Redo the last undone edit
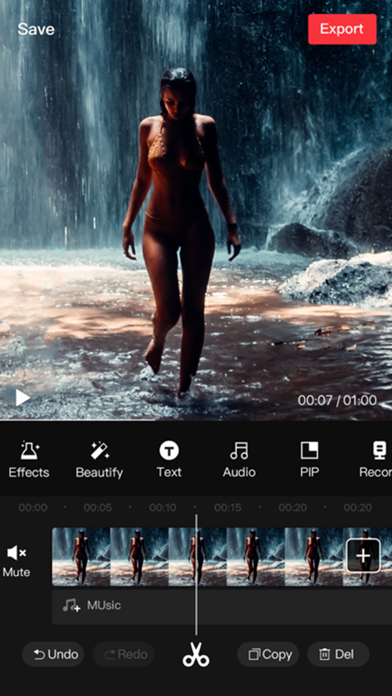392x696 pixels. click(x=123, y=654)
